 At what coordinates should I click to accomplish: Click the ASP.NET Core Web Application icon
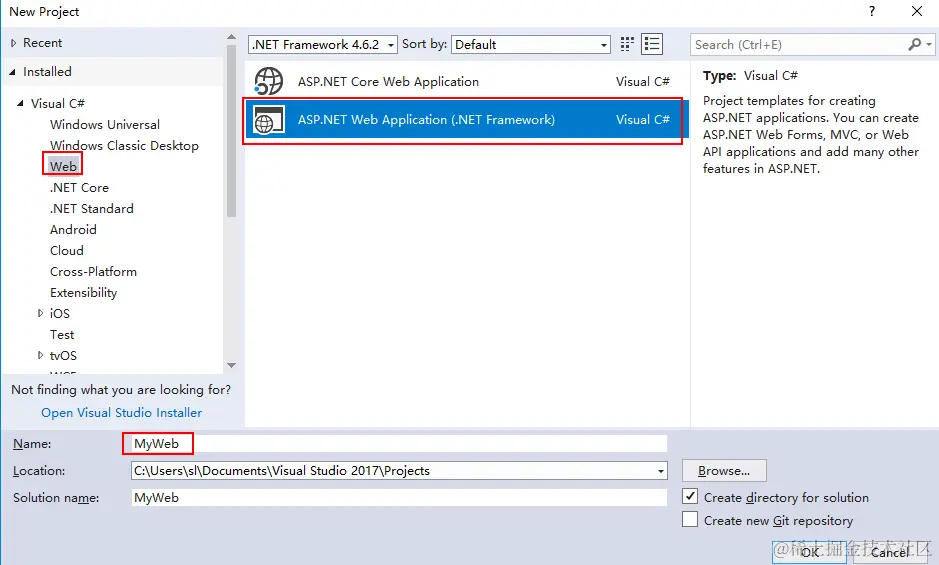pos(268,81)
